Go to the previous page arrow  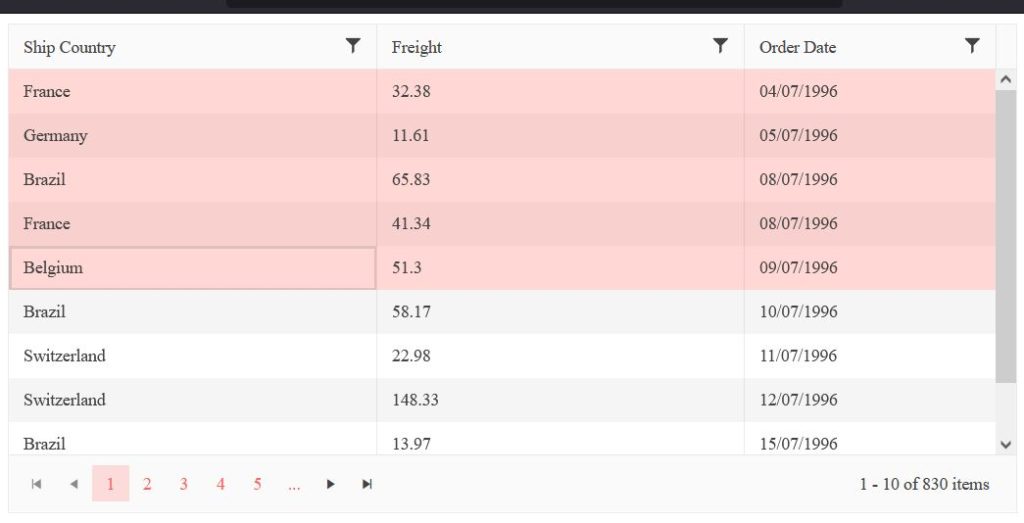(x=73, y=484)
